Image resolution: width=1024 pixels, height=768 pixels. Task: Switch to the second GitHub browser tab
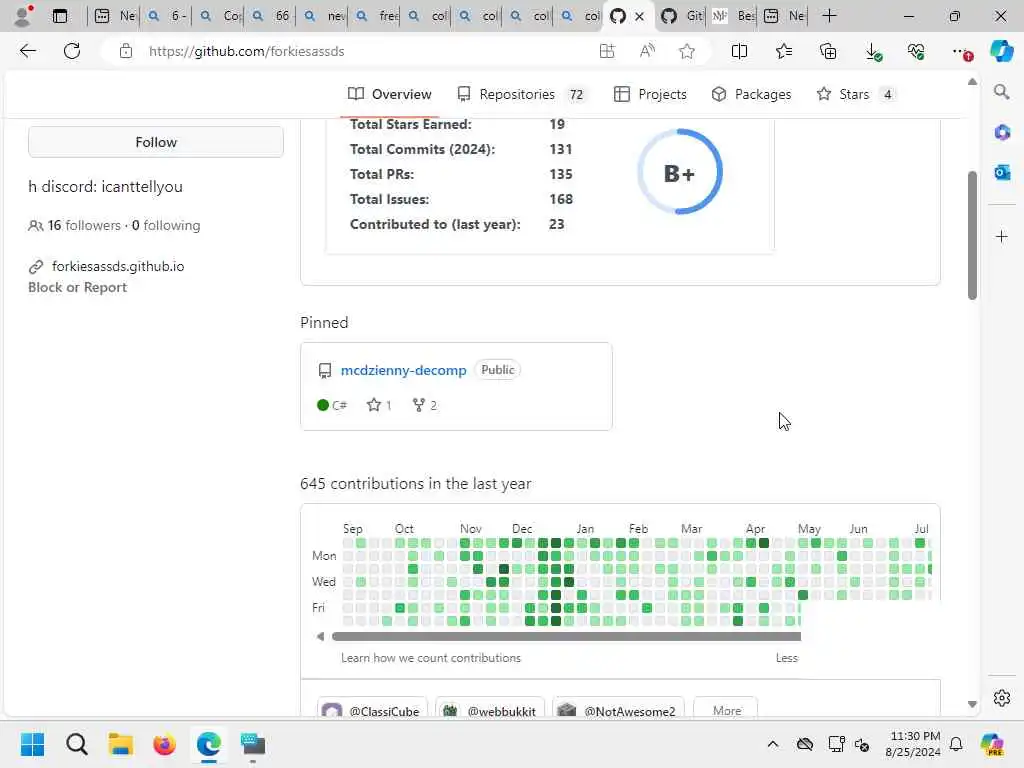pos(681,16)
